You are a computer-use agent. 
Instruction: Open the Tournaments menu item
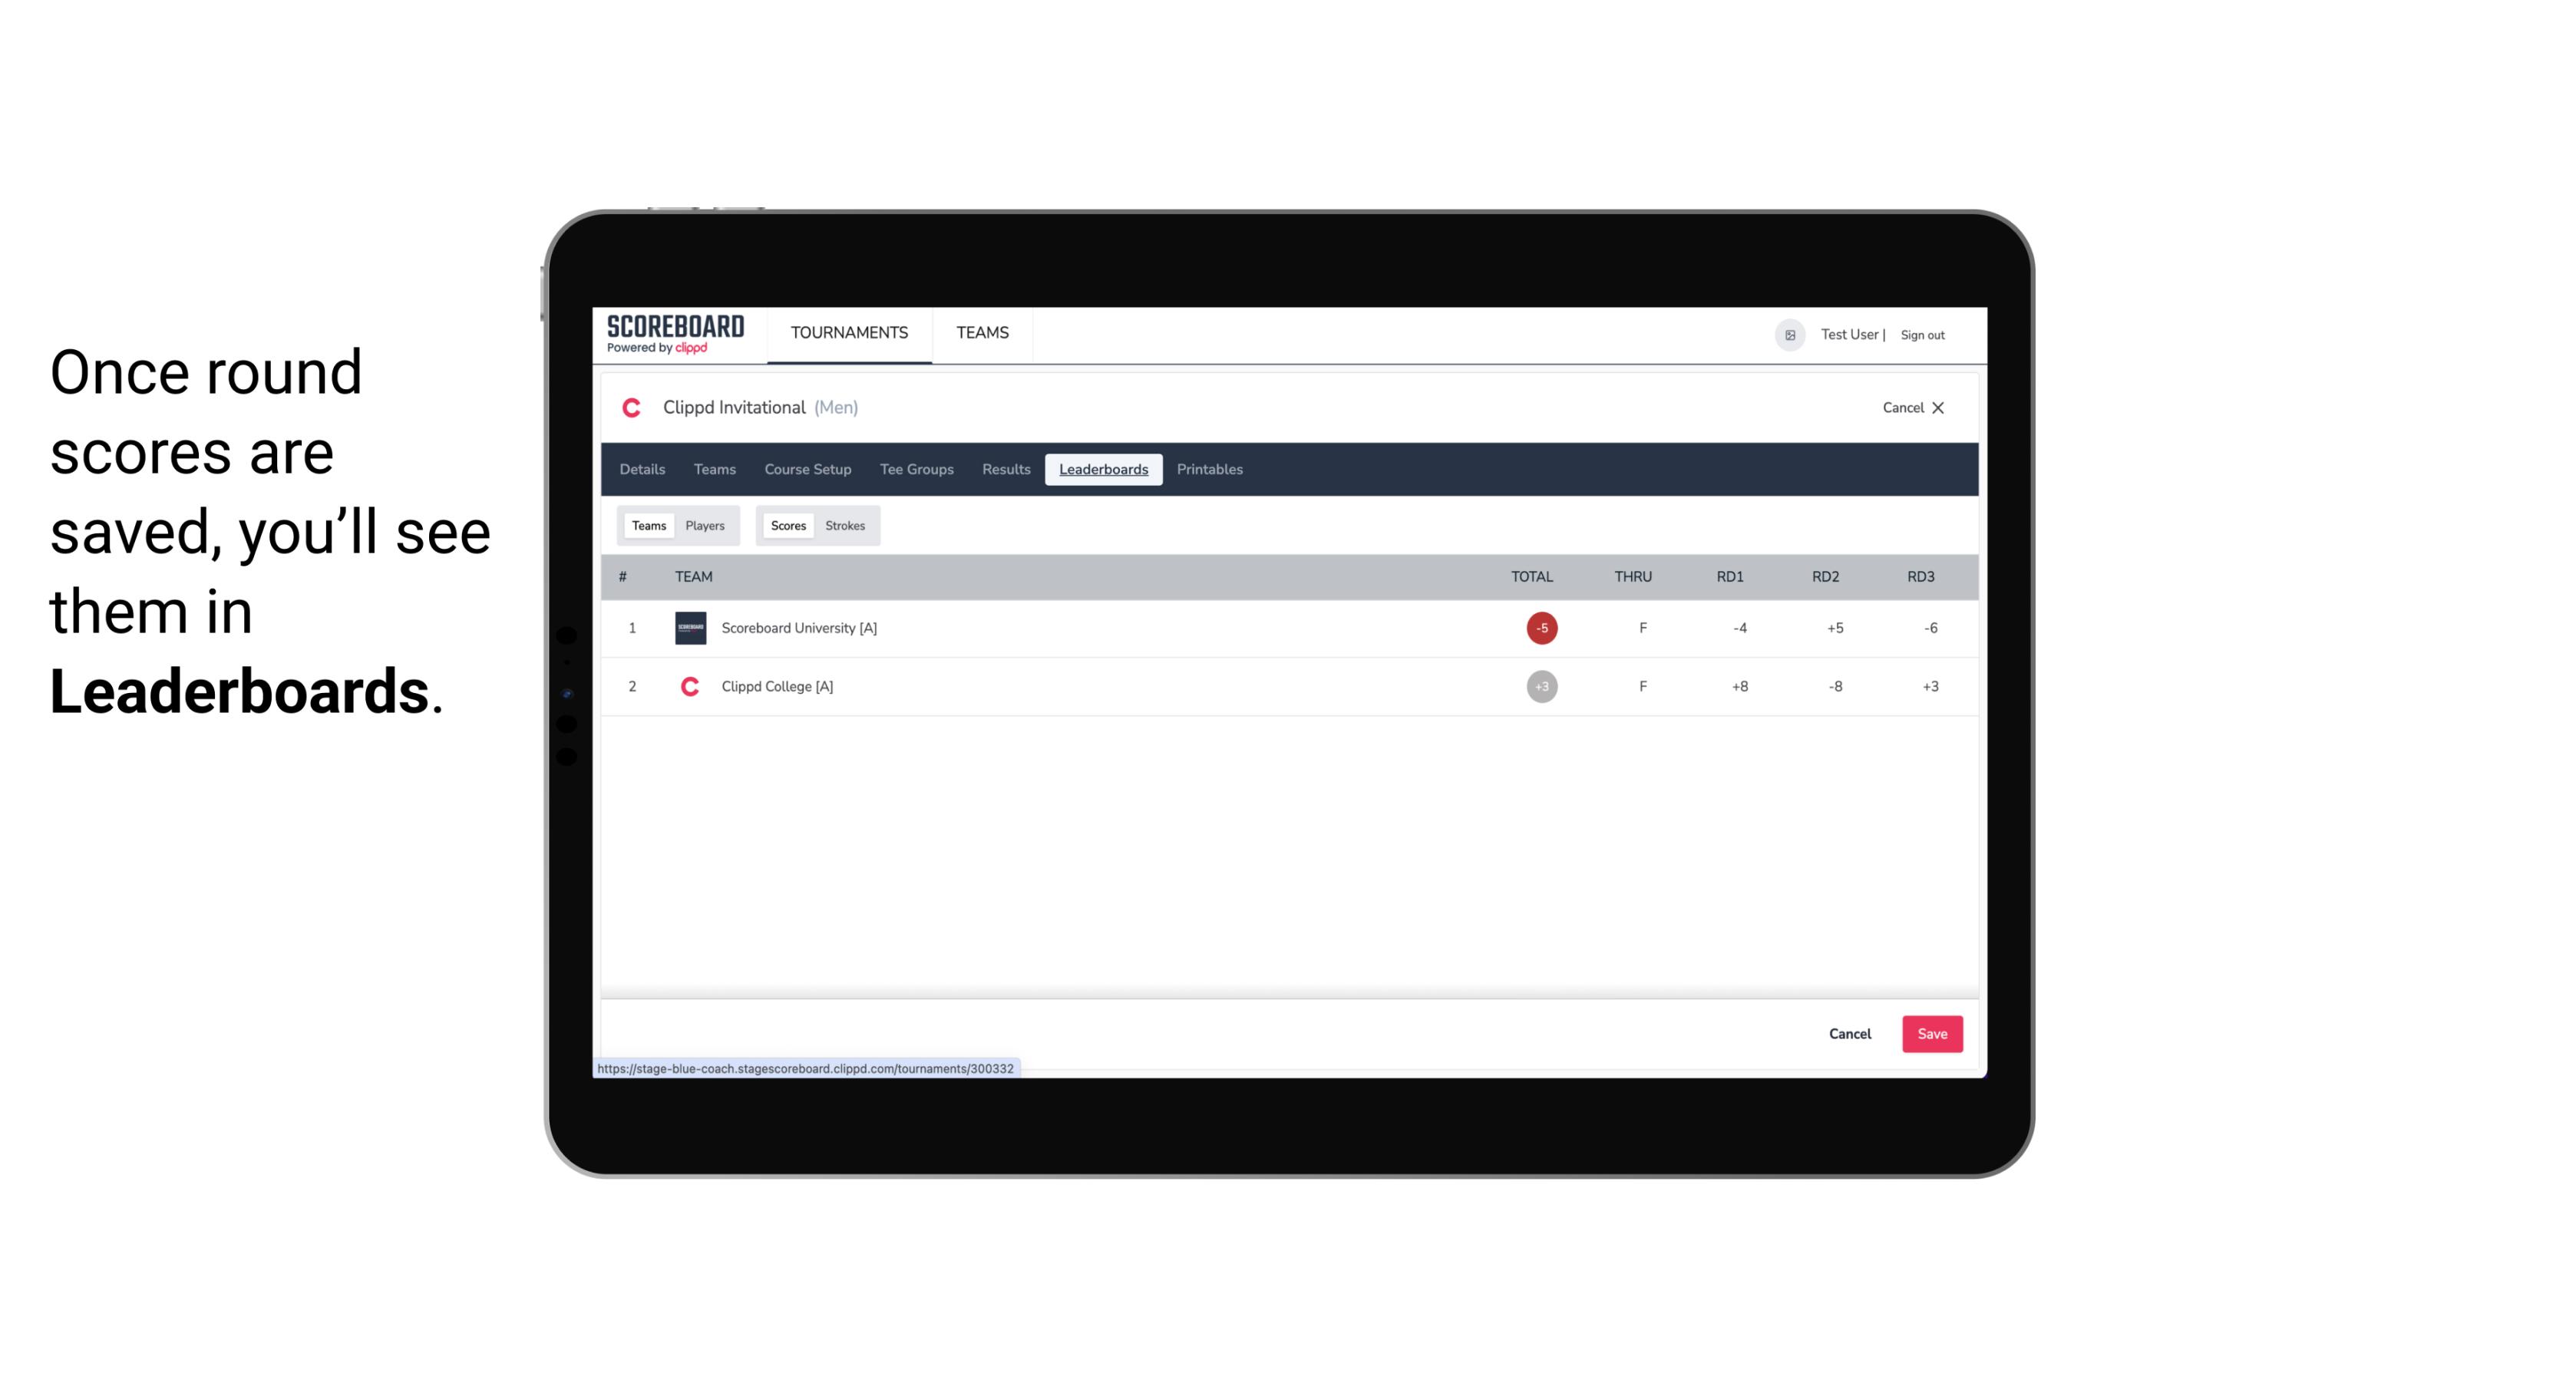(850, 333)
